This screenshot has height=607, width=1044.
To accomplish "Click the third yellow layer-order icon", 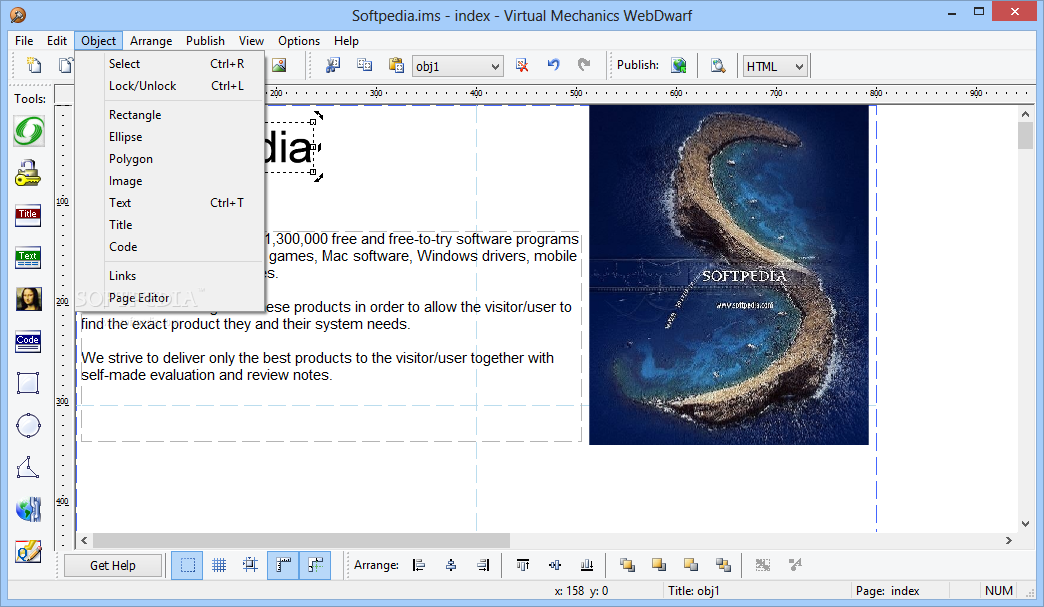I will tap(691, 565).
